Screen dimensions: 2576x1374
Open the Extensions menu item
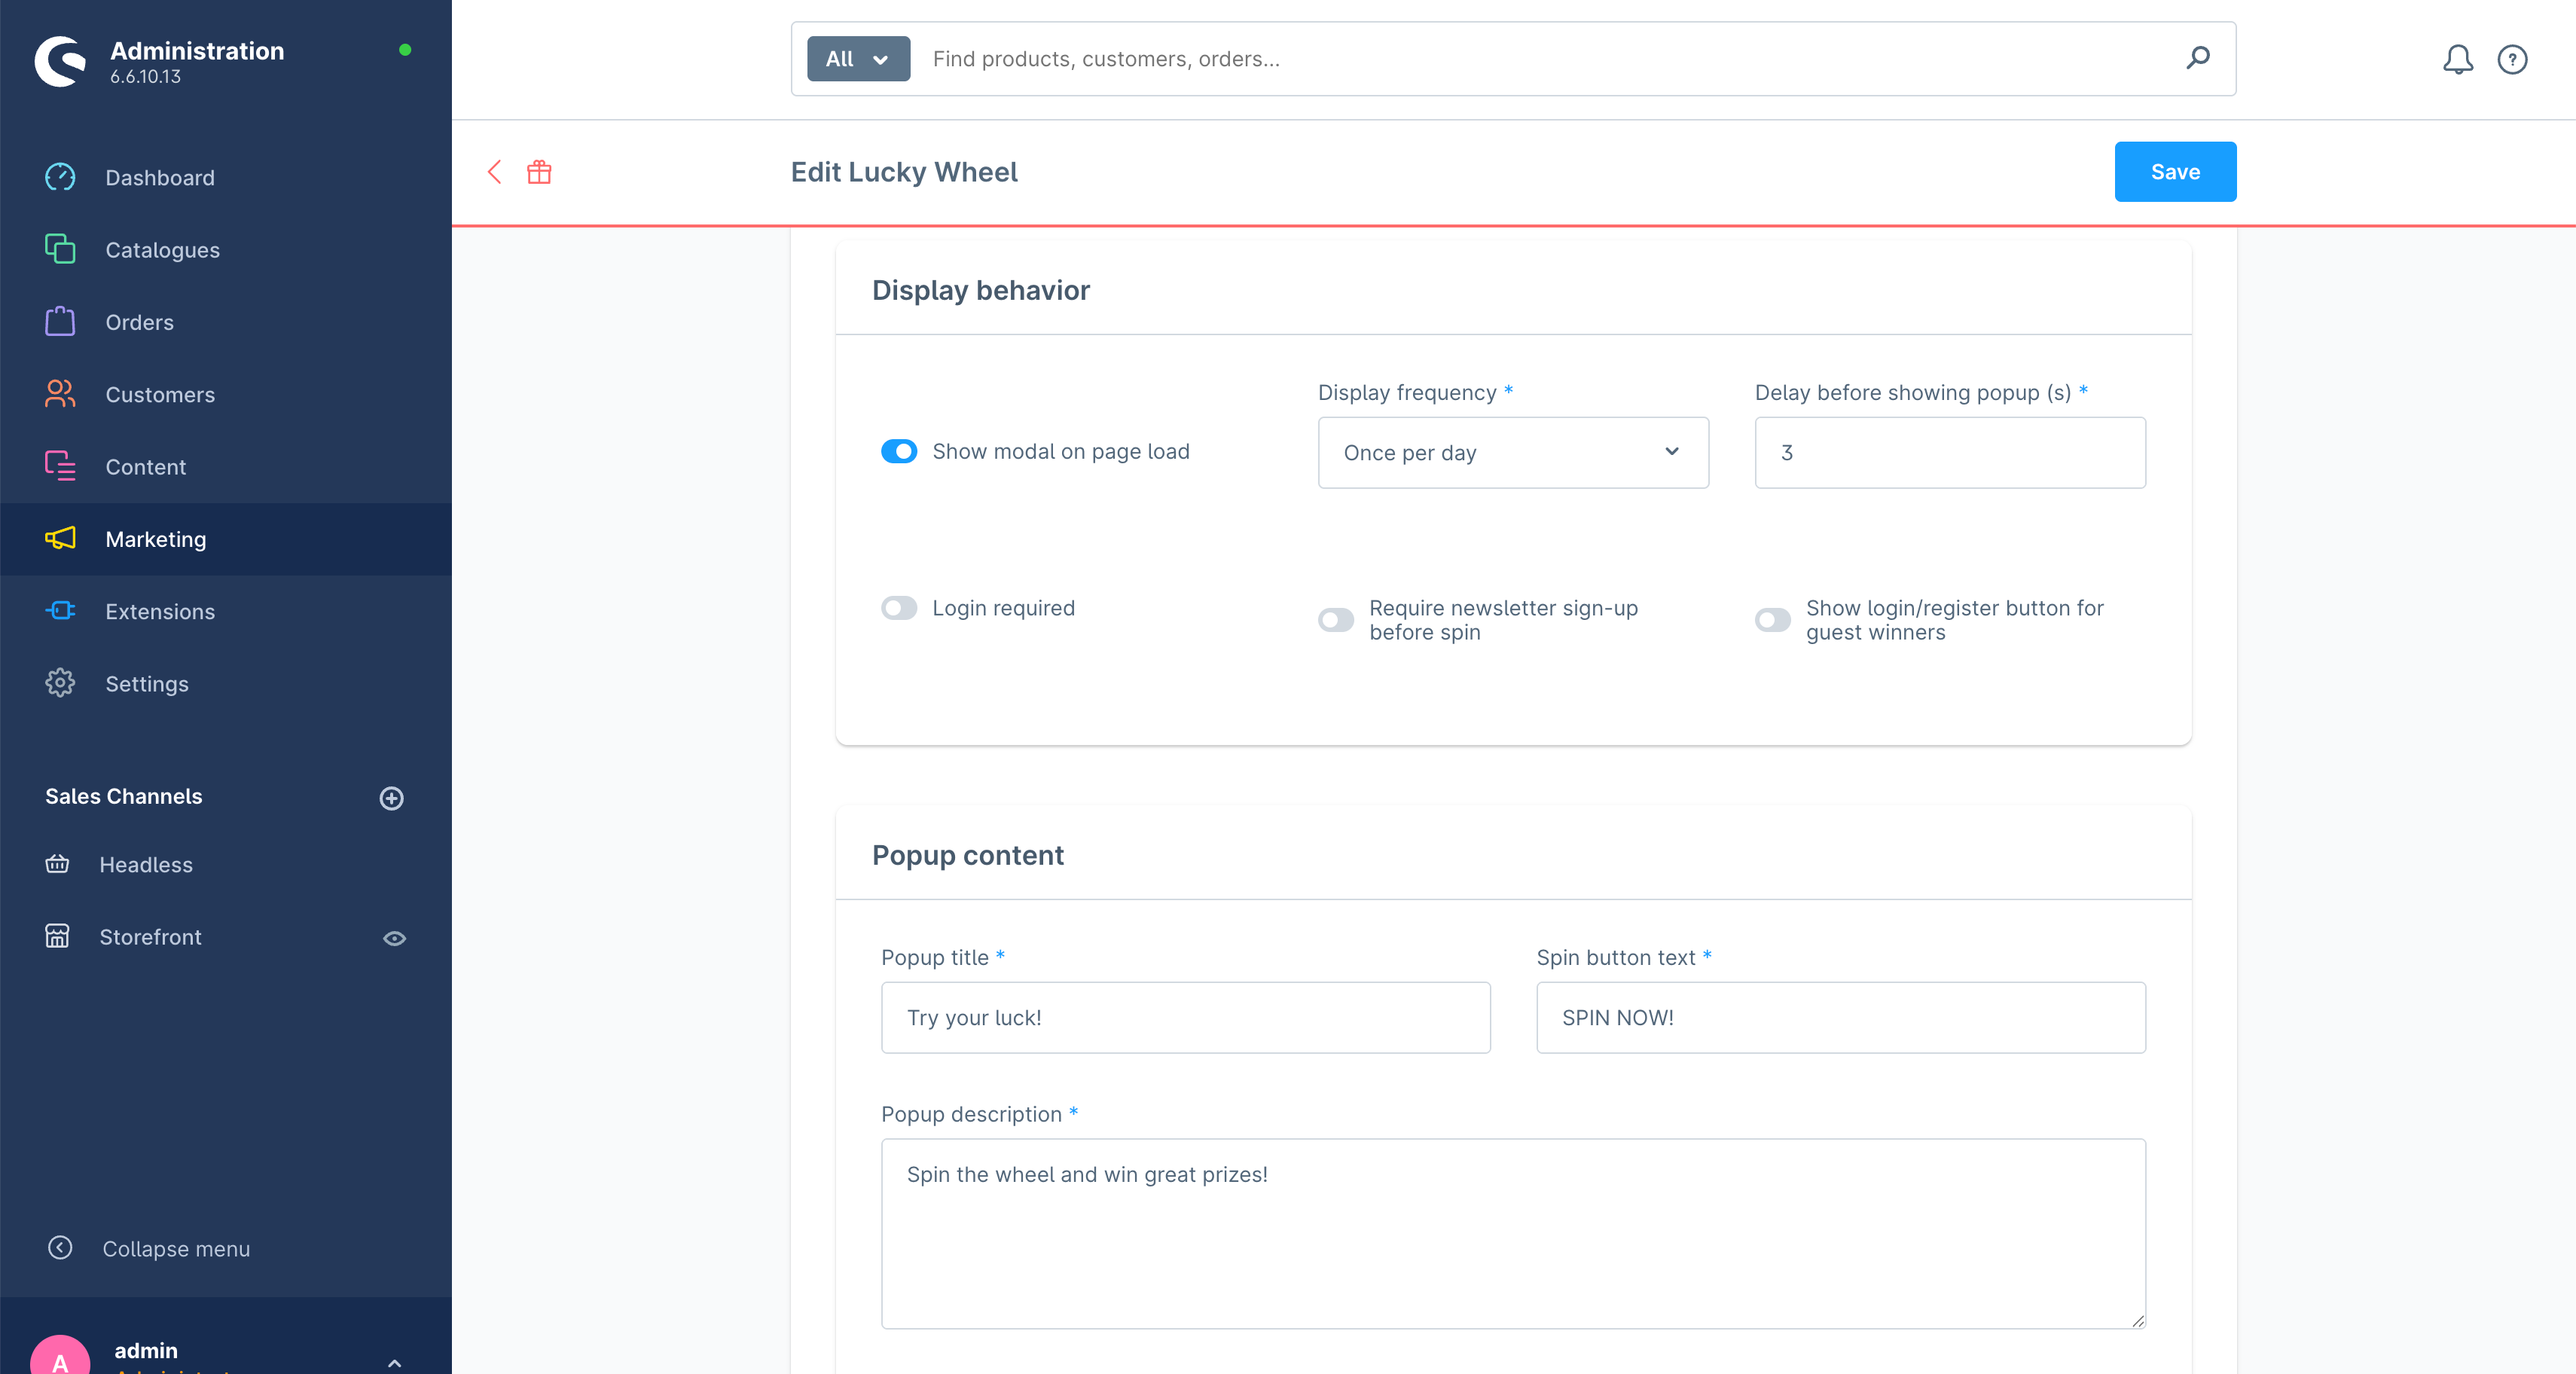[159, 611]
